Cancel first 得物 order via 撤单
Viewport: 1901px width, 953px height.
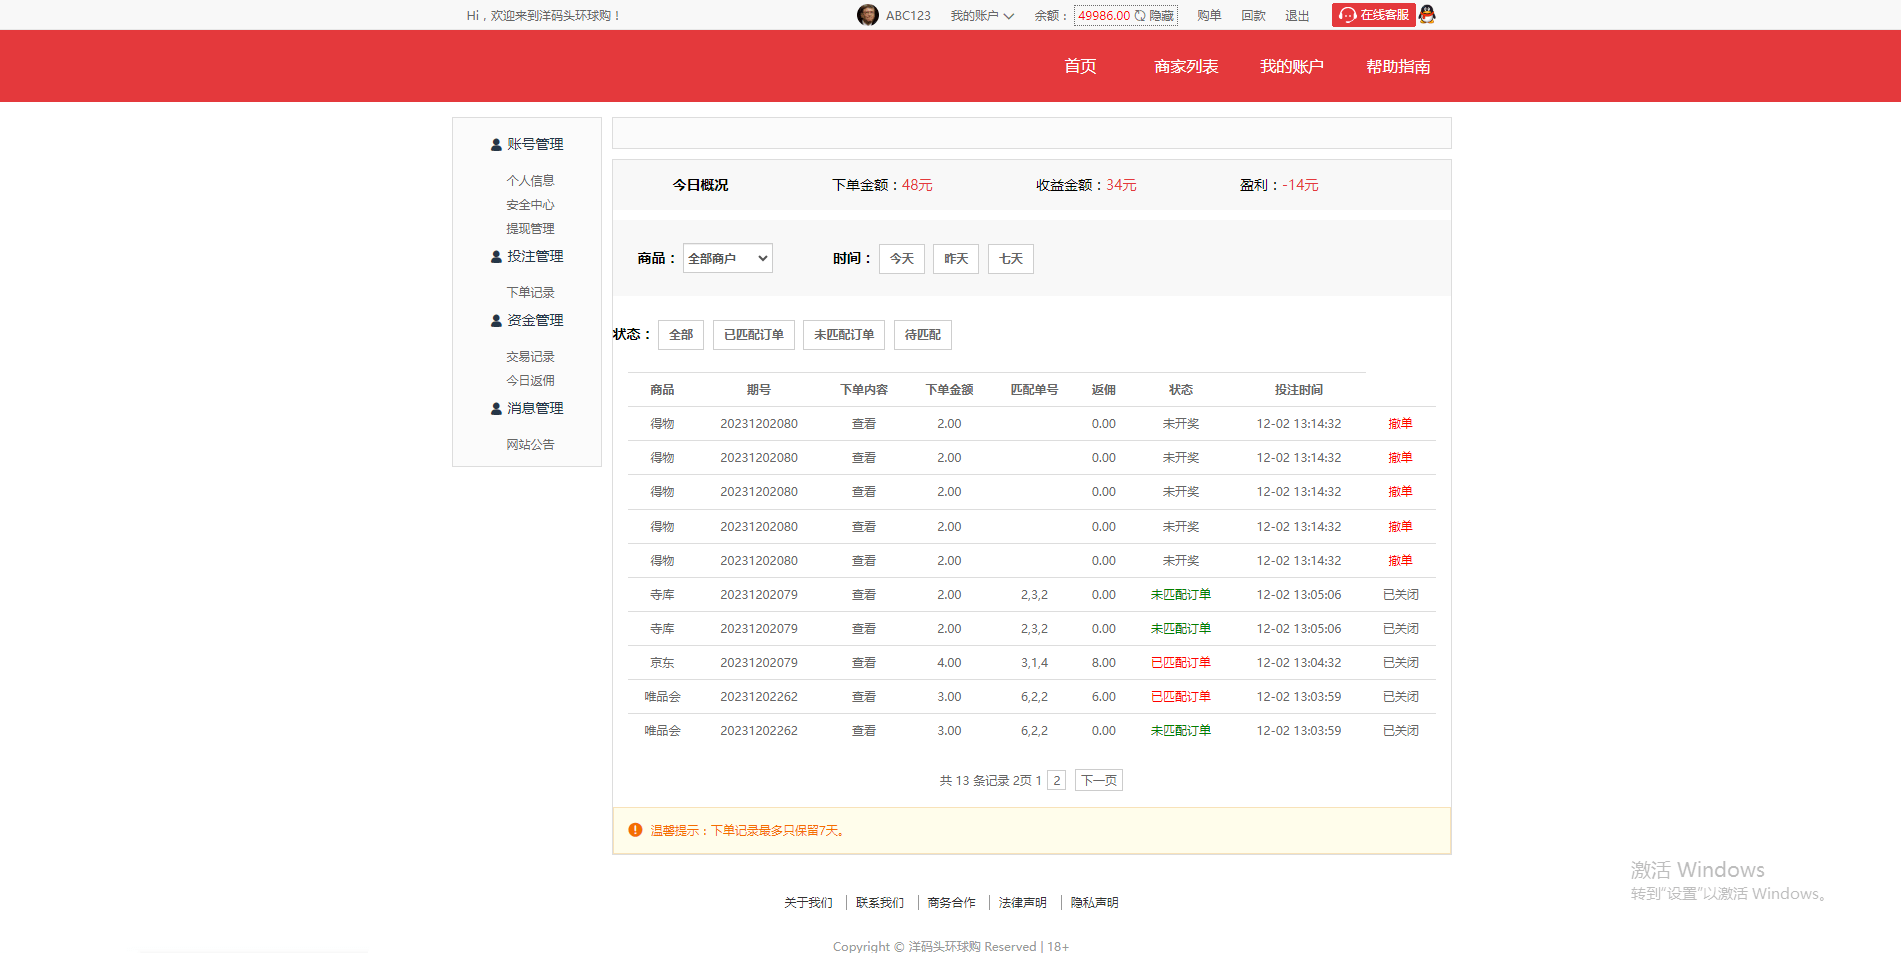tap(1400, 423)
